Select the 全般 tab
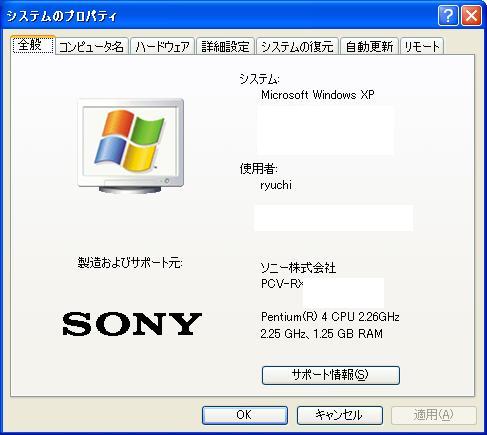Image resolution: width=487 pixels, height=435 pixels. 33,45
